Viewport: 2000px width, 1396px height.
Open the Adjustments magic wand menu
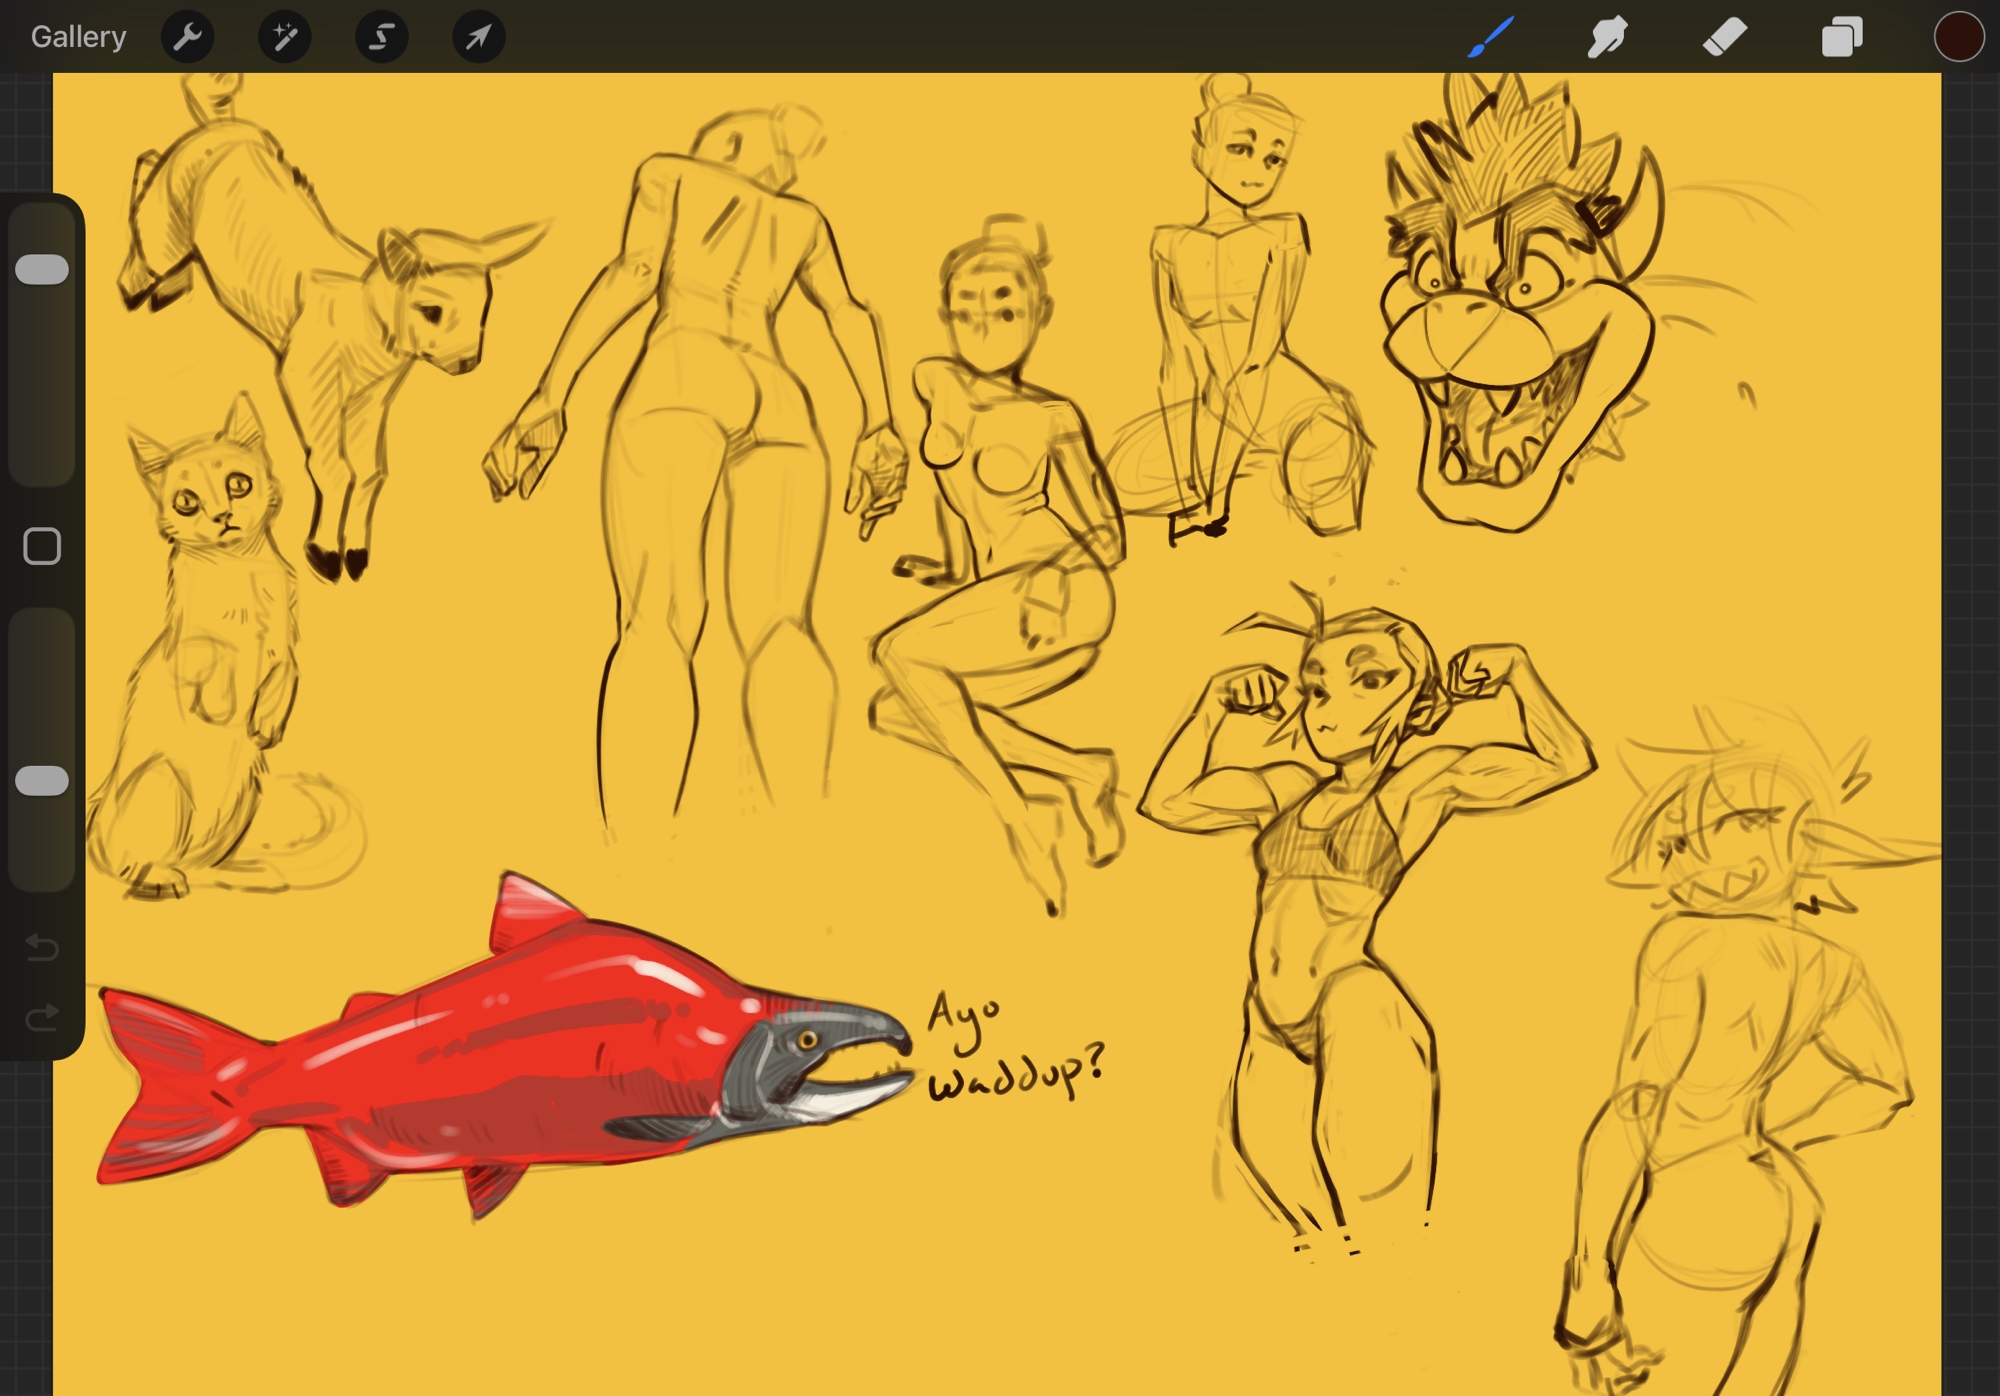[x=284, y=38]
